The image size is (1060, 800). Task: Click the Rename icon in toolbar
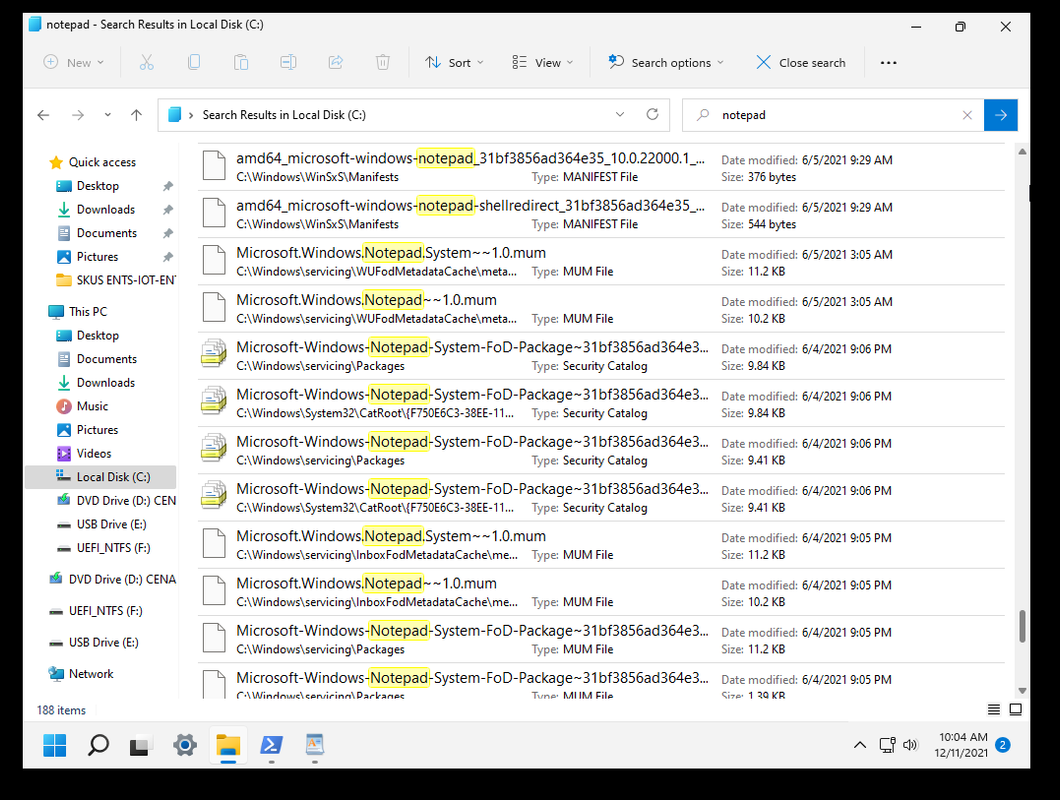pos(288,62)
